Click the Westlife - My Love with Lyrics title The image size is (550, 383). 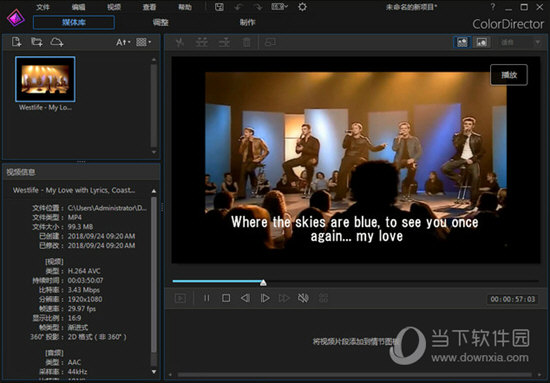coord(74,190)
